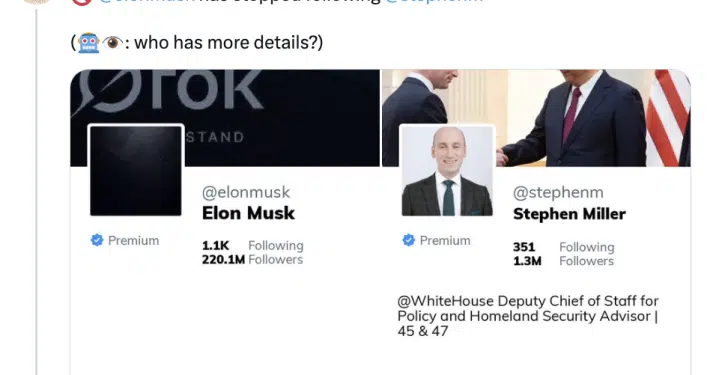This screenshot has height=375, width=710.
Task: Click Premium label under Elon Musk
Action: [134, 240]
